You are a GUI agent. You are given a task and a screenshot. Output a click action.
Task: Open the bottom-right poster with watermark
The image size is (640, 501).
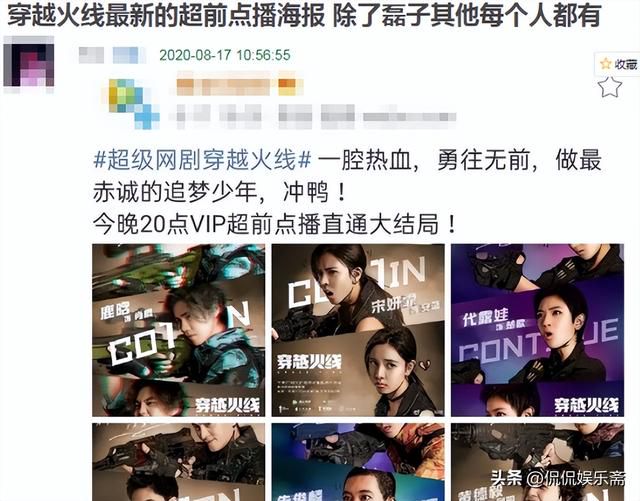(x=537, y=462)
